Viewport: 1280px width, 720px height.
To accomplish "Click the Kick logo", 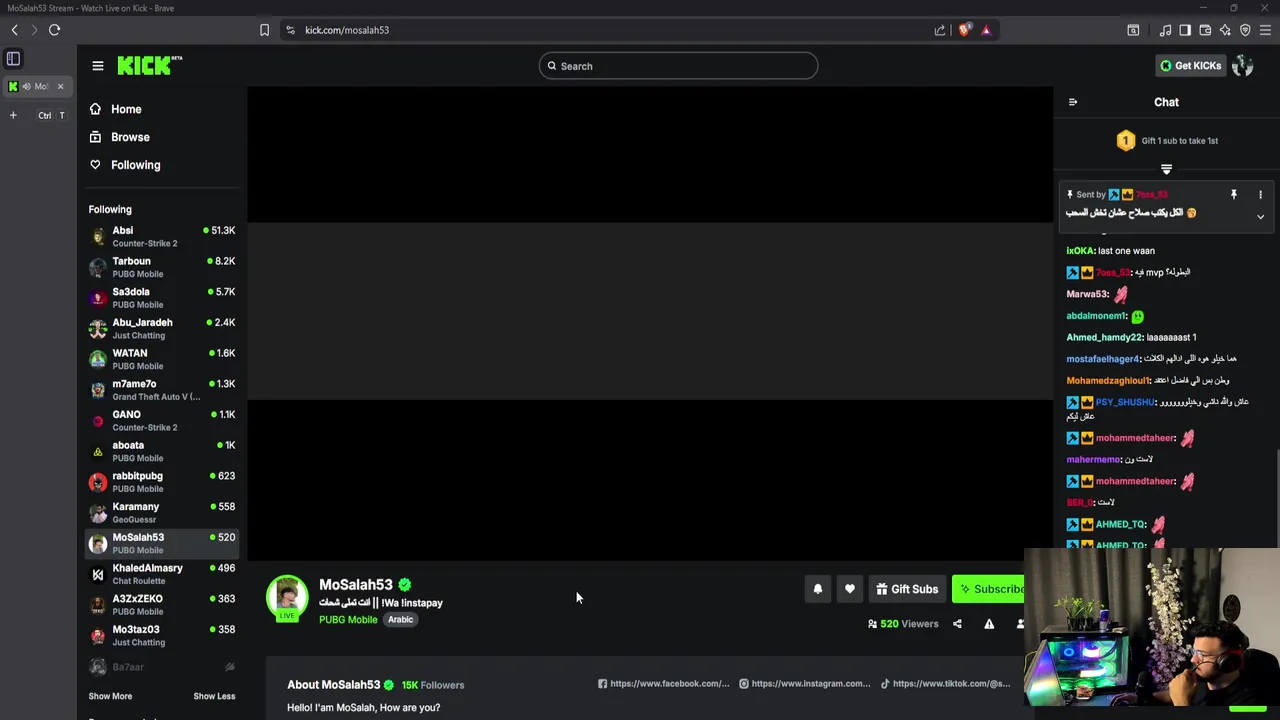I will click(x=149, y=66).
